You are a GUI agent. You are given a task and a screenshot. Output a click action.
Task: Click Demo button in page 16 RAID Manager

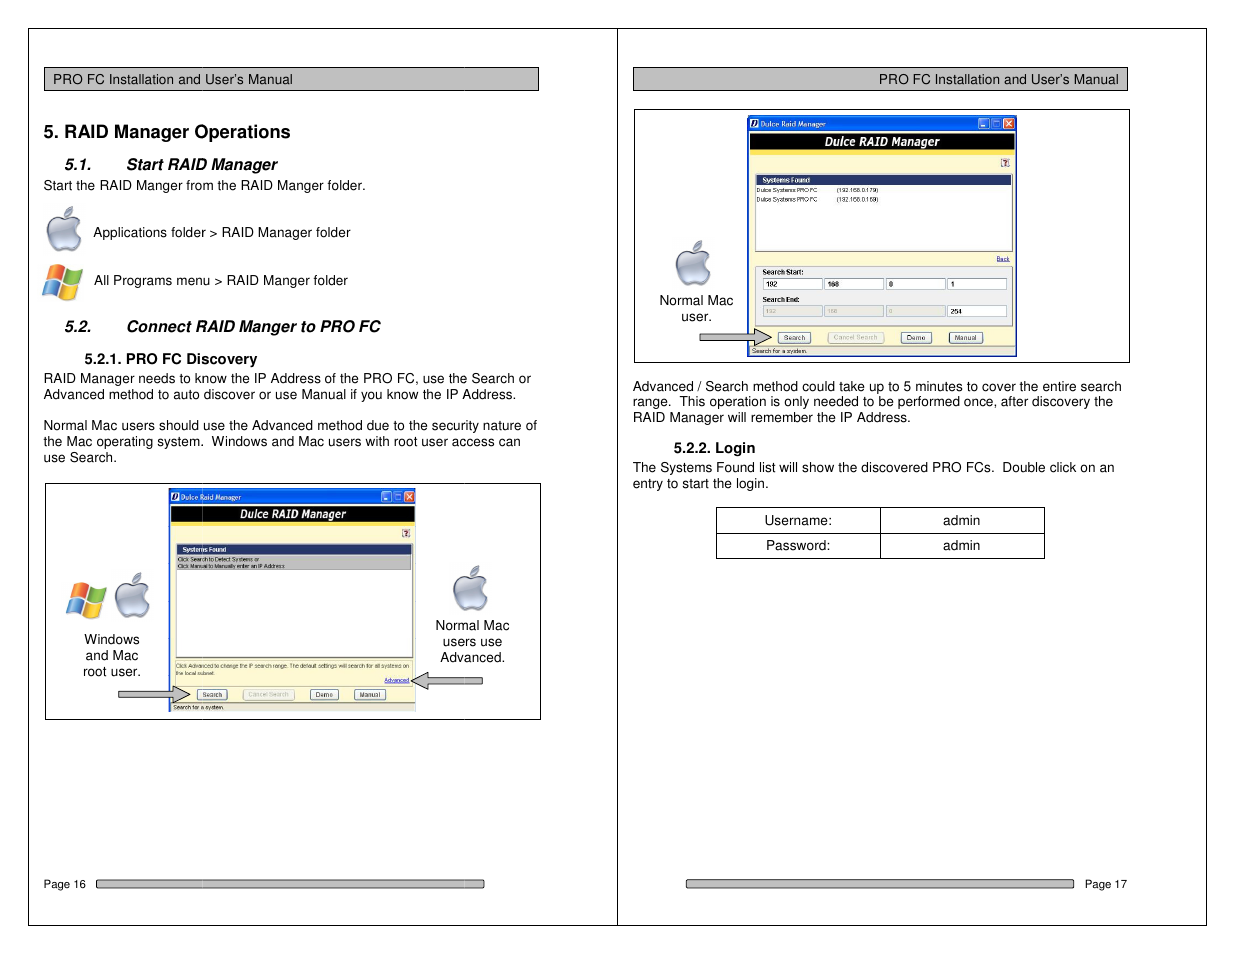click(324, 694)
